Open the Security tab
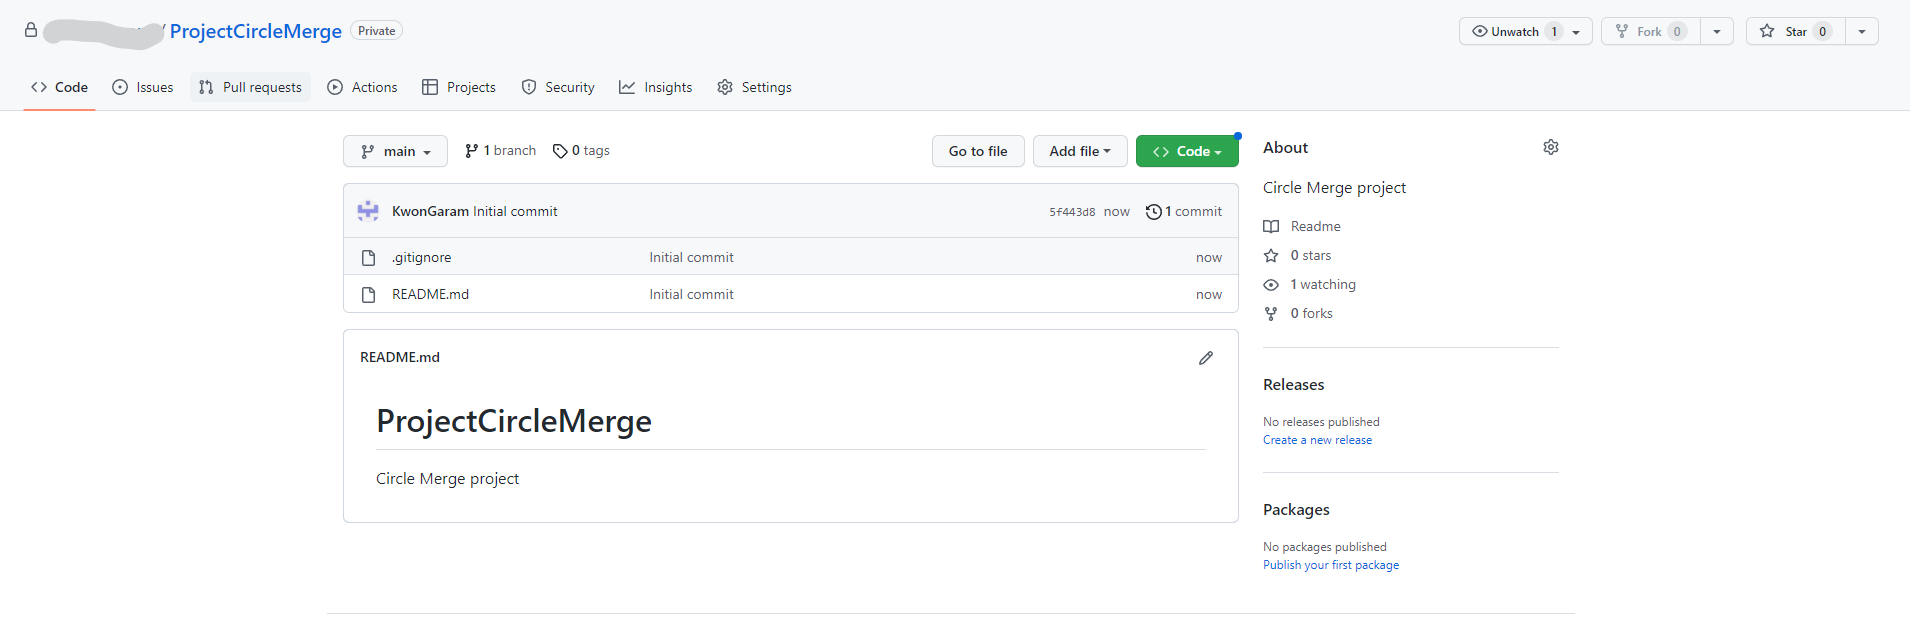 click(558, 87)
